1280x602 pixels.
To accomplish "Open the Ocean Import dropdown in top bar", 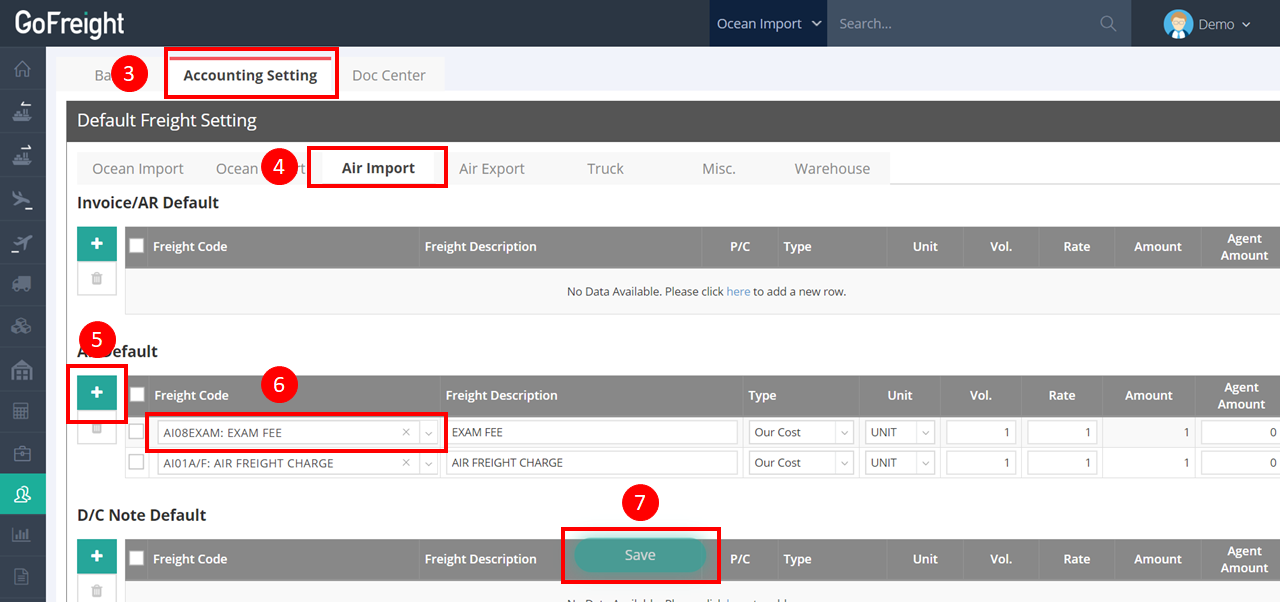I will point(768,23).
